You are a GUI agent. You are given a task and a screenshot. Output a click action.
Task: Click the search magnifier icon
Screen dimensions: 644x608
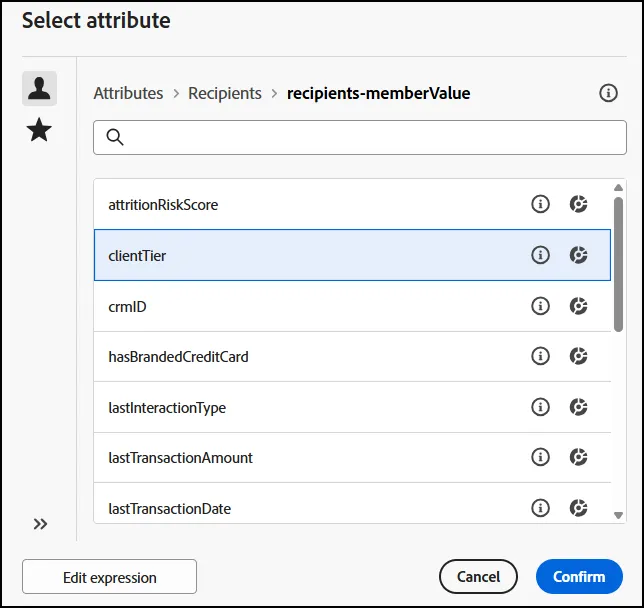click(115, 137)
